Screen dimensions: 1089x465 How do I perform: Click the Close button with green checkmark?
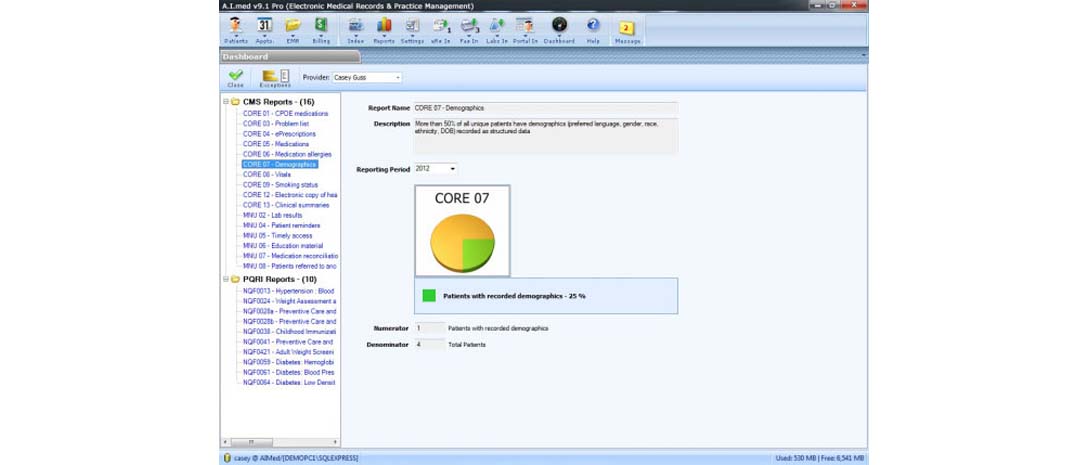pos(236,78)
